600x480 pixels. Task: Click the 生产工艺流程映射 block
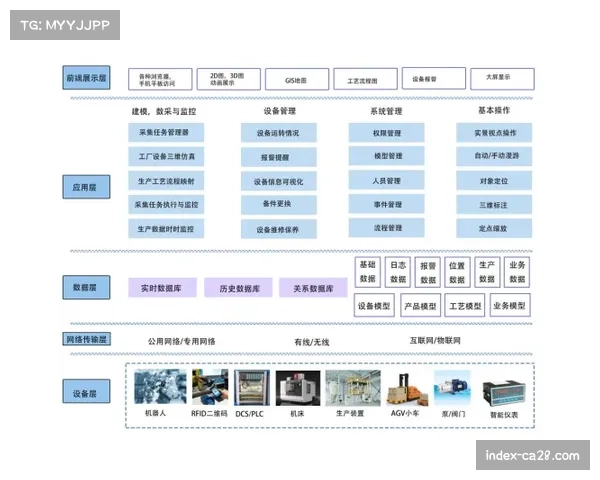[x=166, y=181]
